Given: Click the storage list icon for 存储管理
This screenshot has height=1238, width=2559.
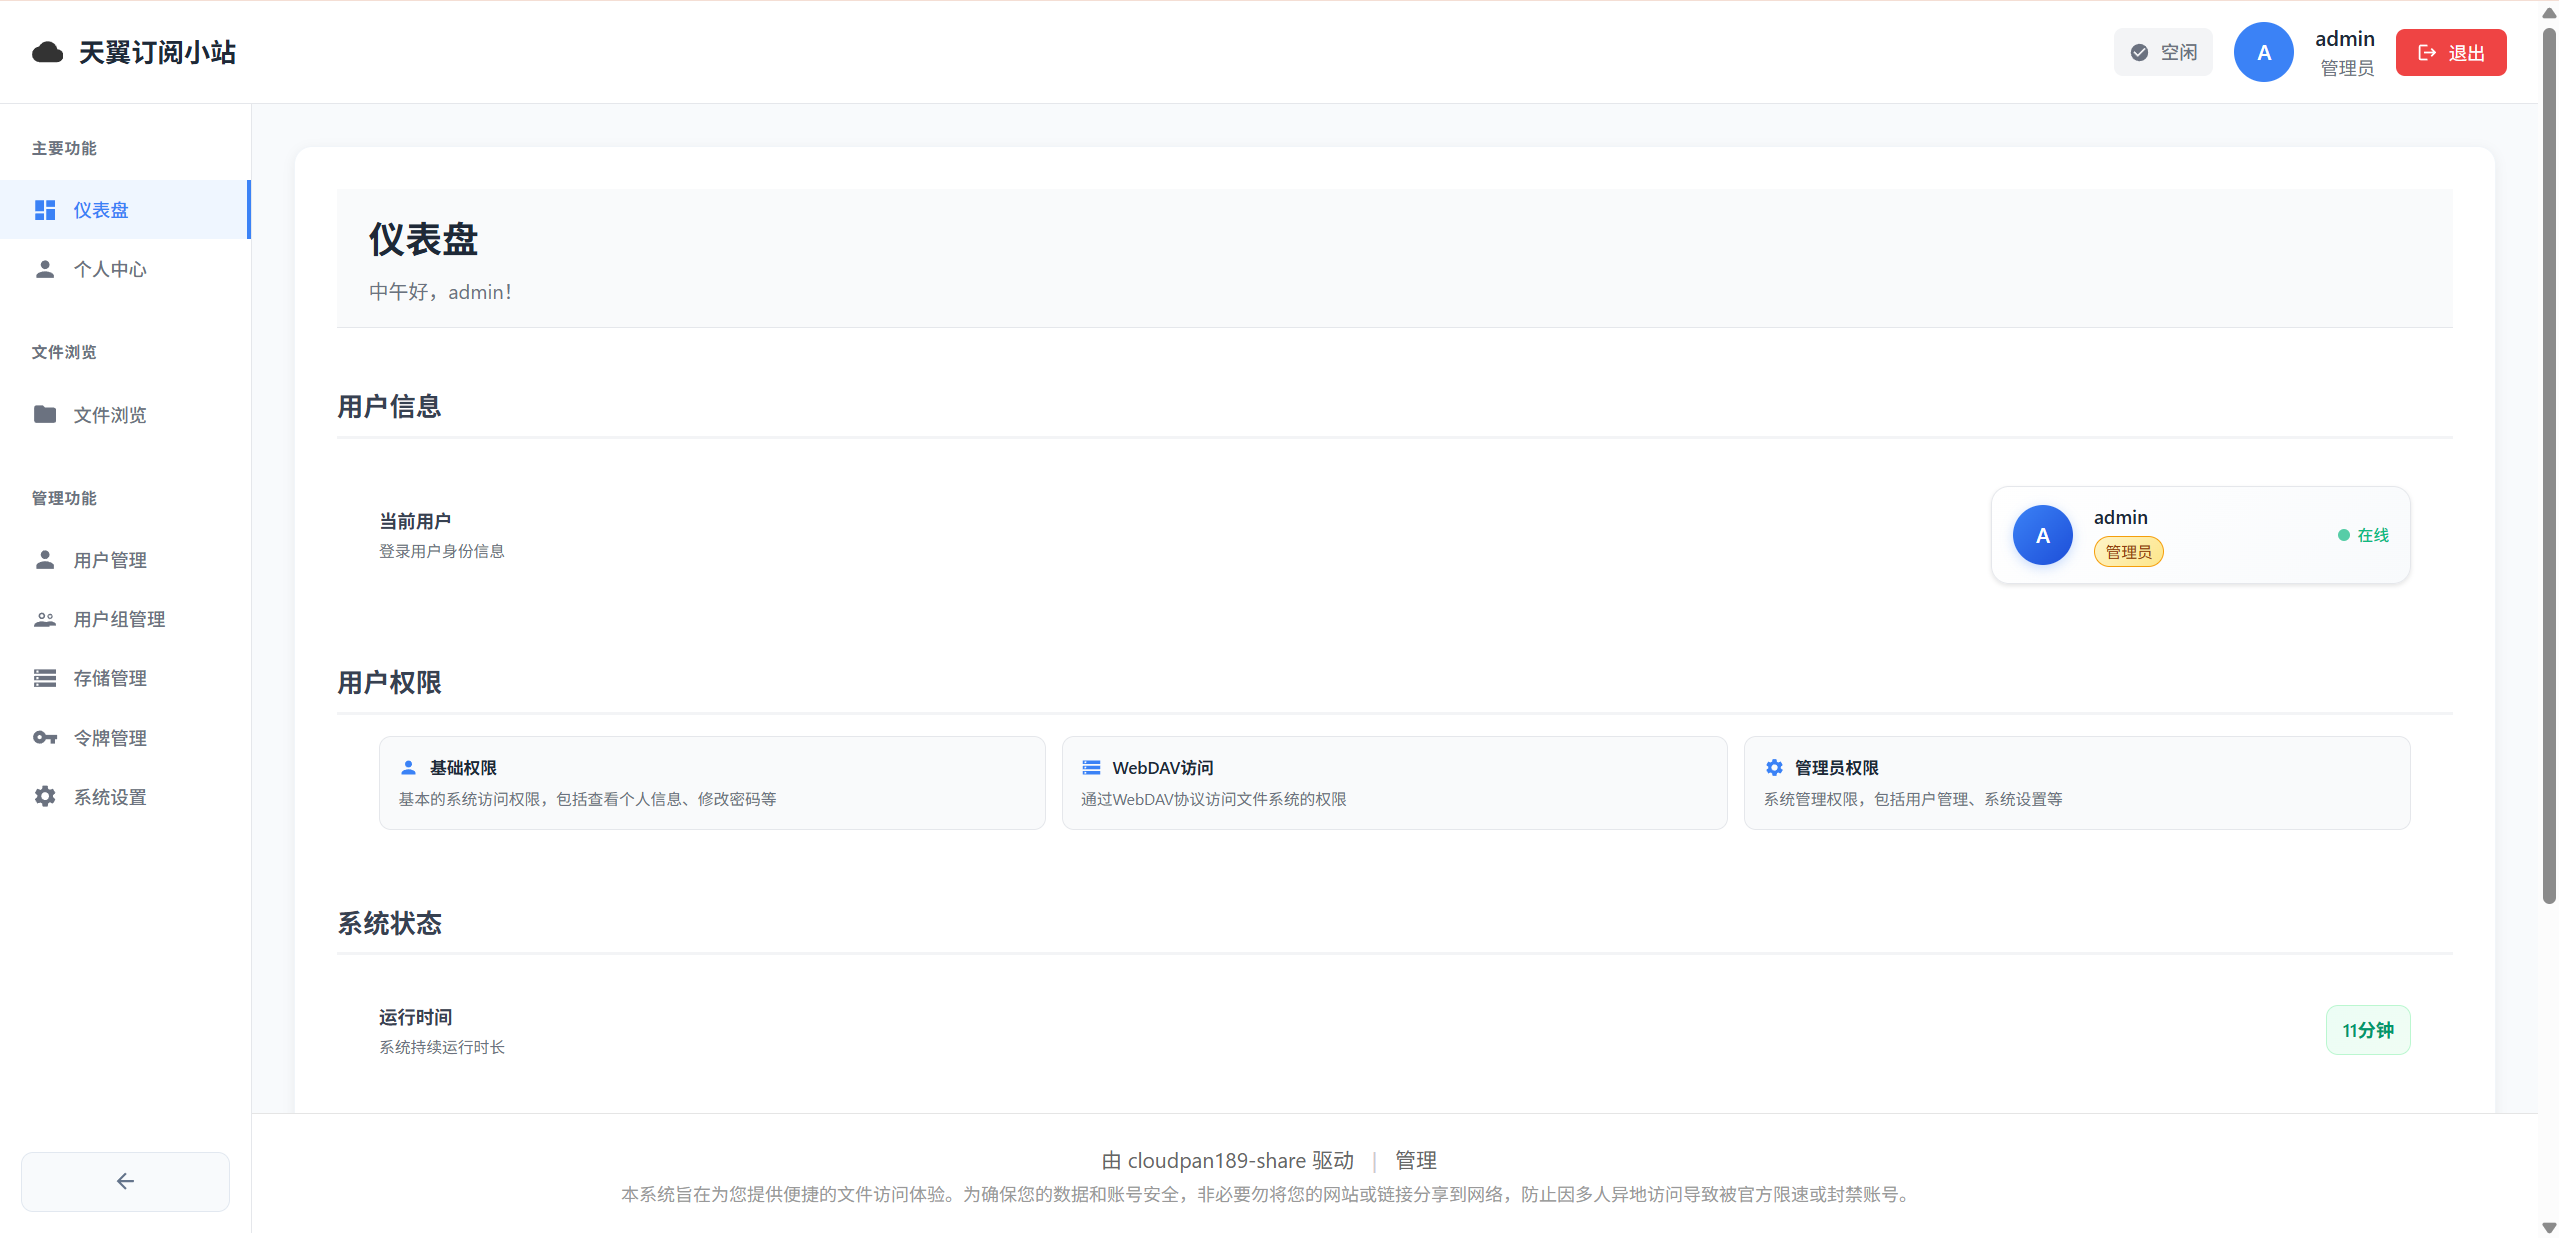Looking at the screenshot, I should tap(45, 678).
